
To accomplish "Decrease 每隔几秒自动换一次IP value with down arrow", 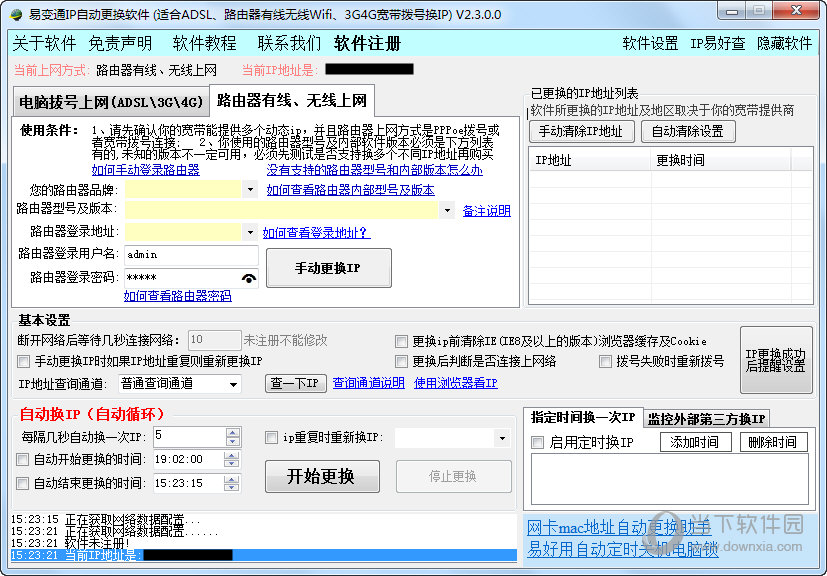I will (x=233, y=441).
